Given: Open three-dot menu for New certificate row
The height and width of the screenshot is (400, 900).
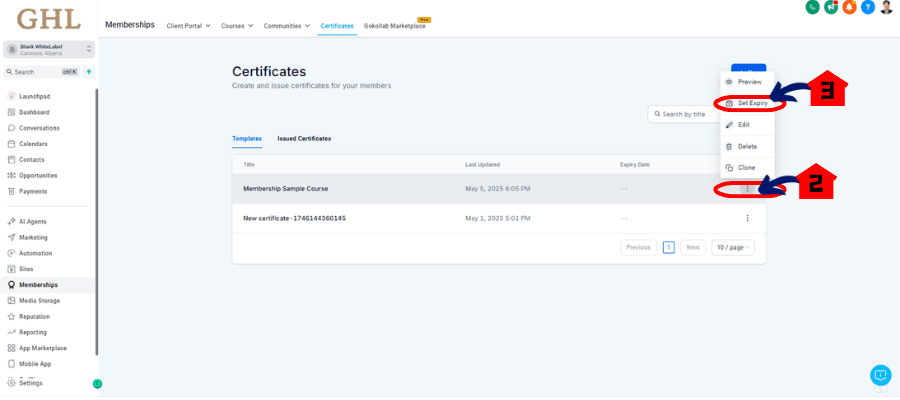Looking at the screenshot, I should tap(747, 218).
